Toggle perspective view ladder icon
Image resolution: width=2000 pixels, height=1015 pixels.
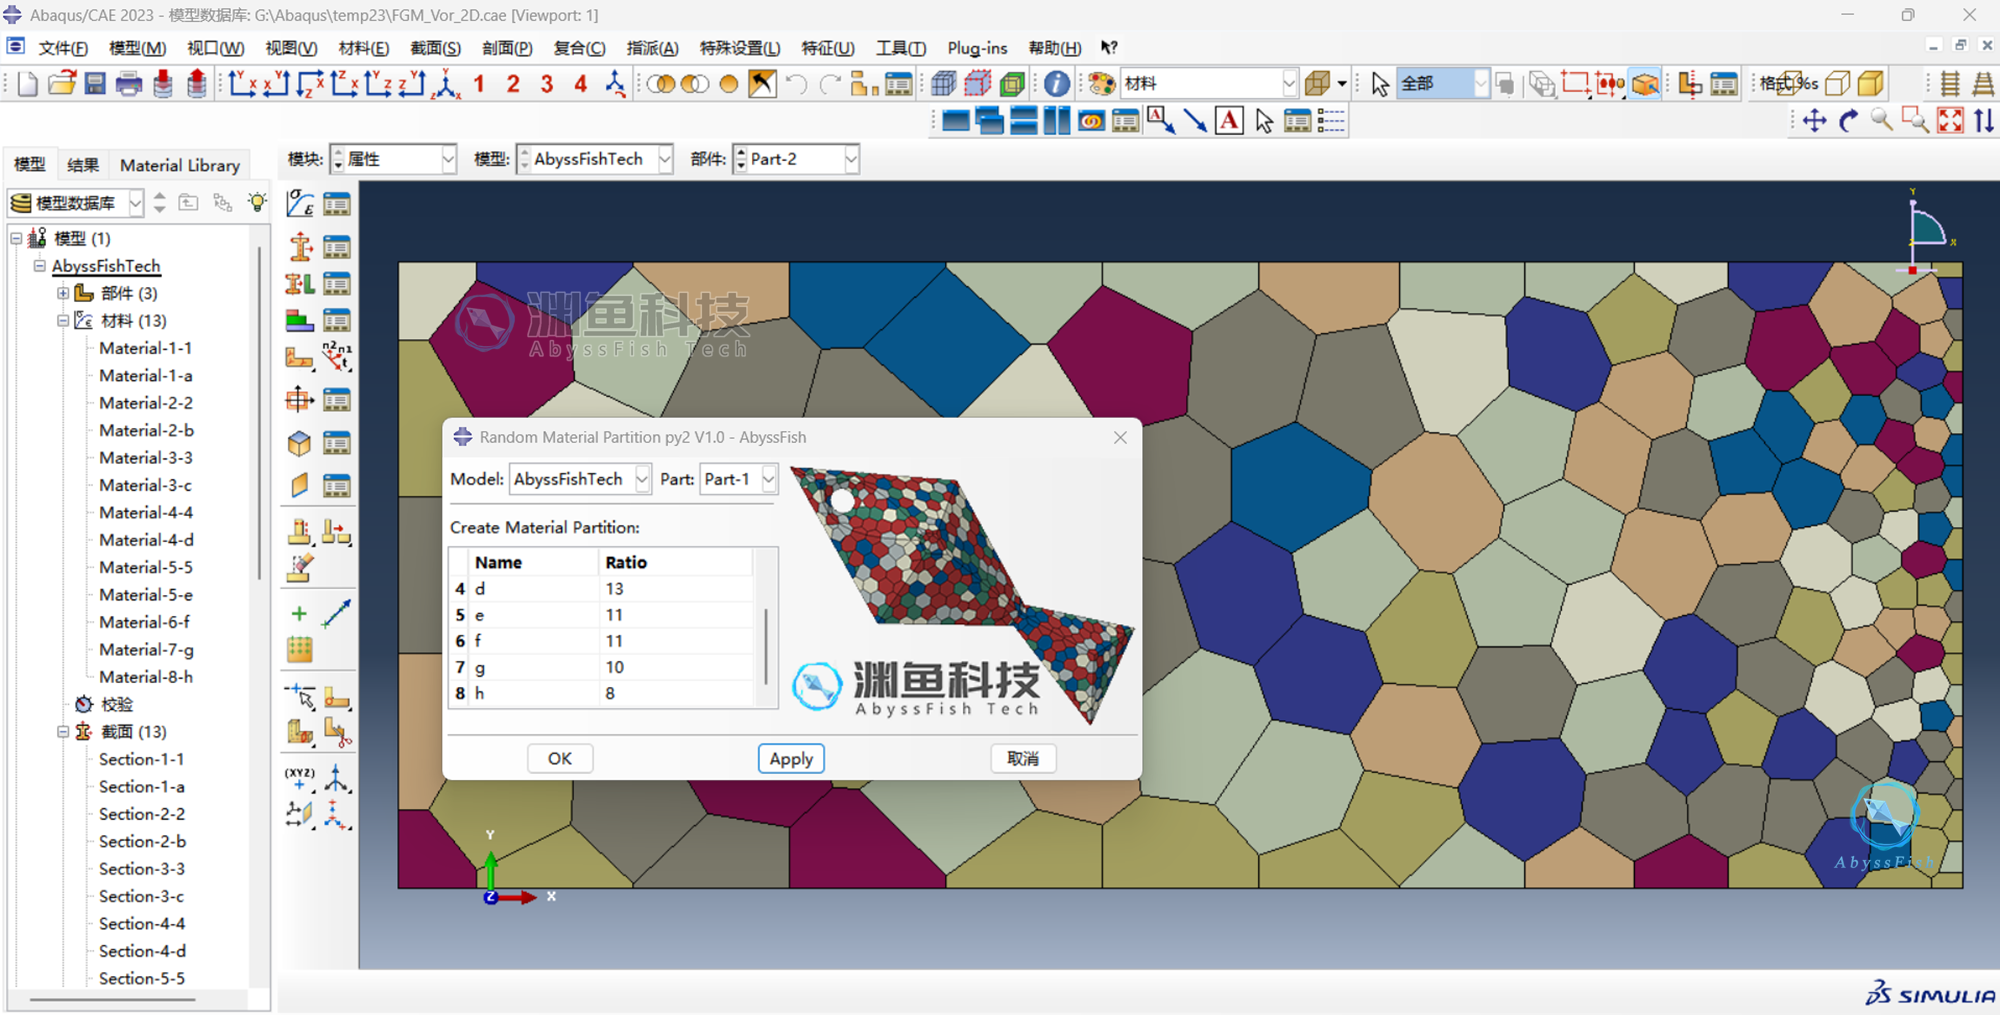click(1983, 84)
